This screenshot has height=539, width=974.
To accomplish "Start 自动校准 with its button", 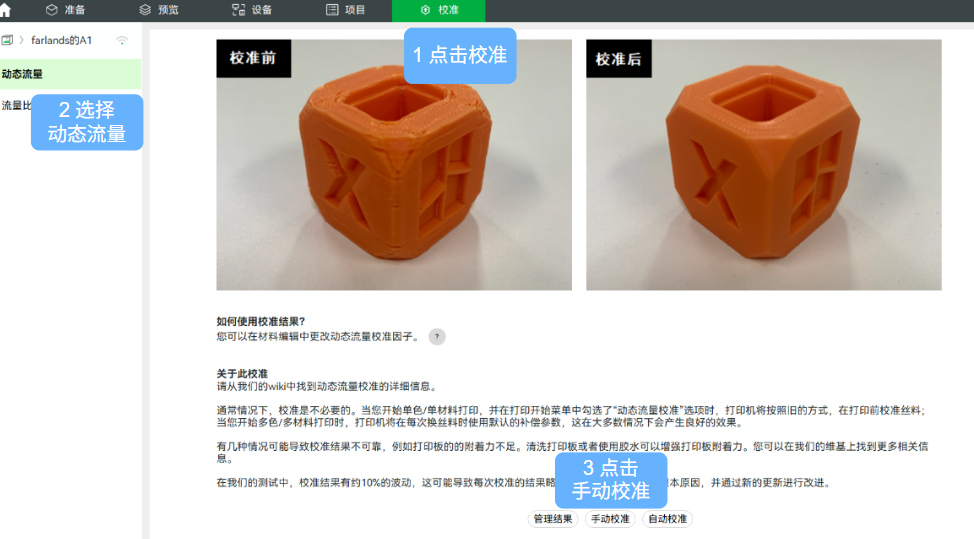I will [x=667, y=519].
